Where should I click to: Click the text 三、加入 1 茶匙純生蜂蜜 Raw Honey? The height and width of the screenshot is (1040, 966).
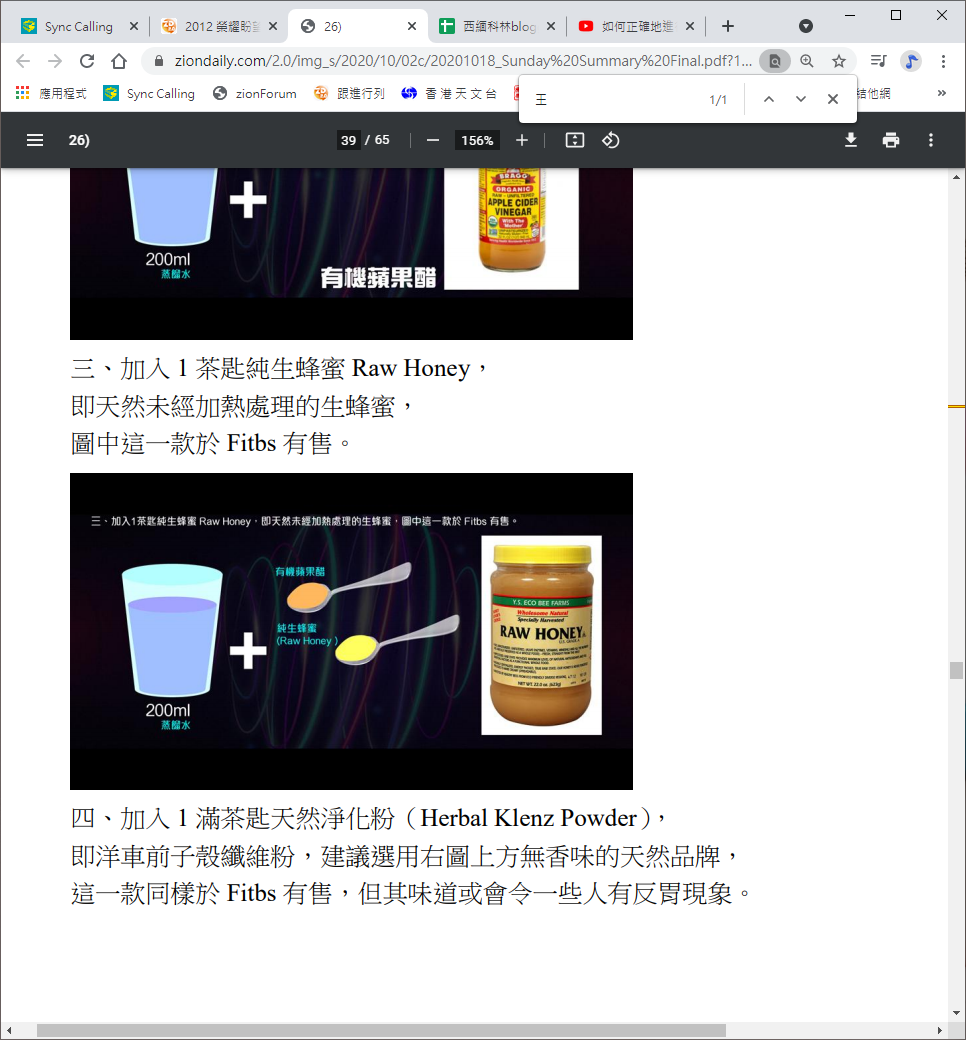click(x=271, y=368)
